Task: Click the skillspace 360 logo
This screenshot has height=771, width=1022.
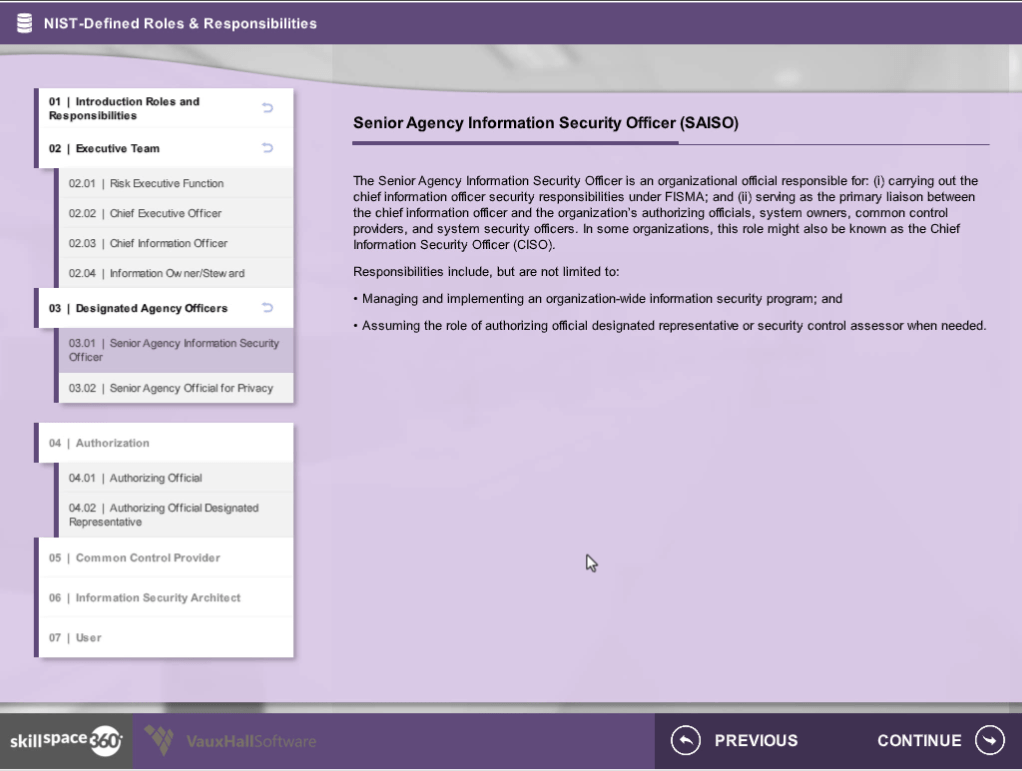Action: coord(66,741)
